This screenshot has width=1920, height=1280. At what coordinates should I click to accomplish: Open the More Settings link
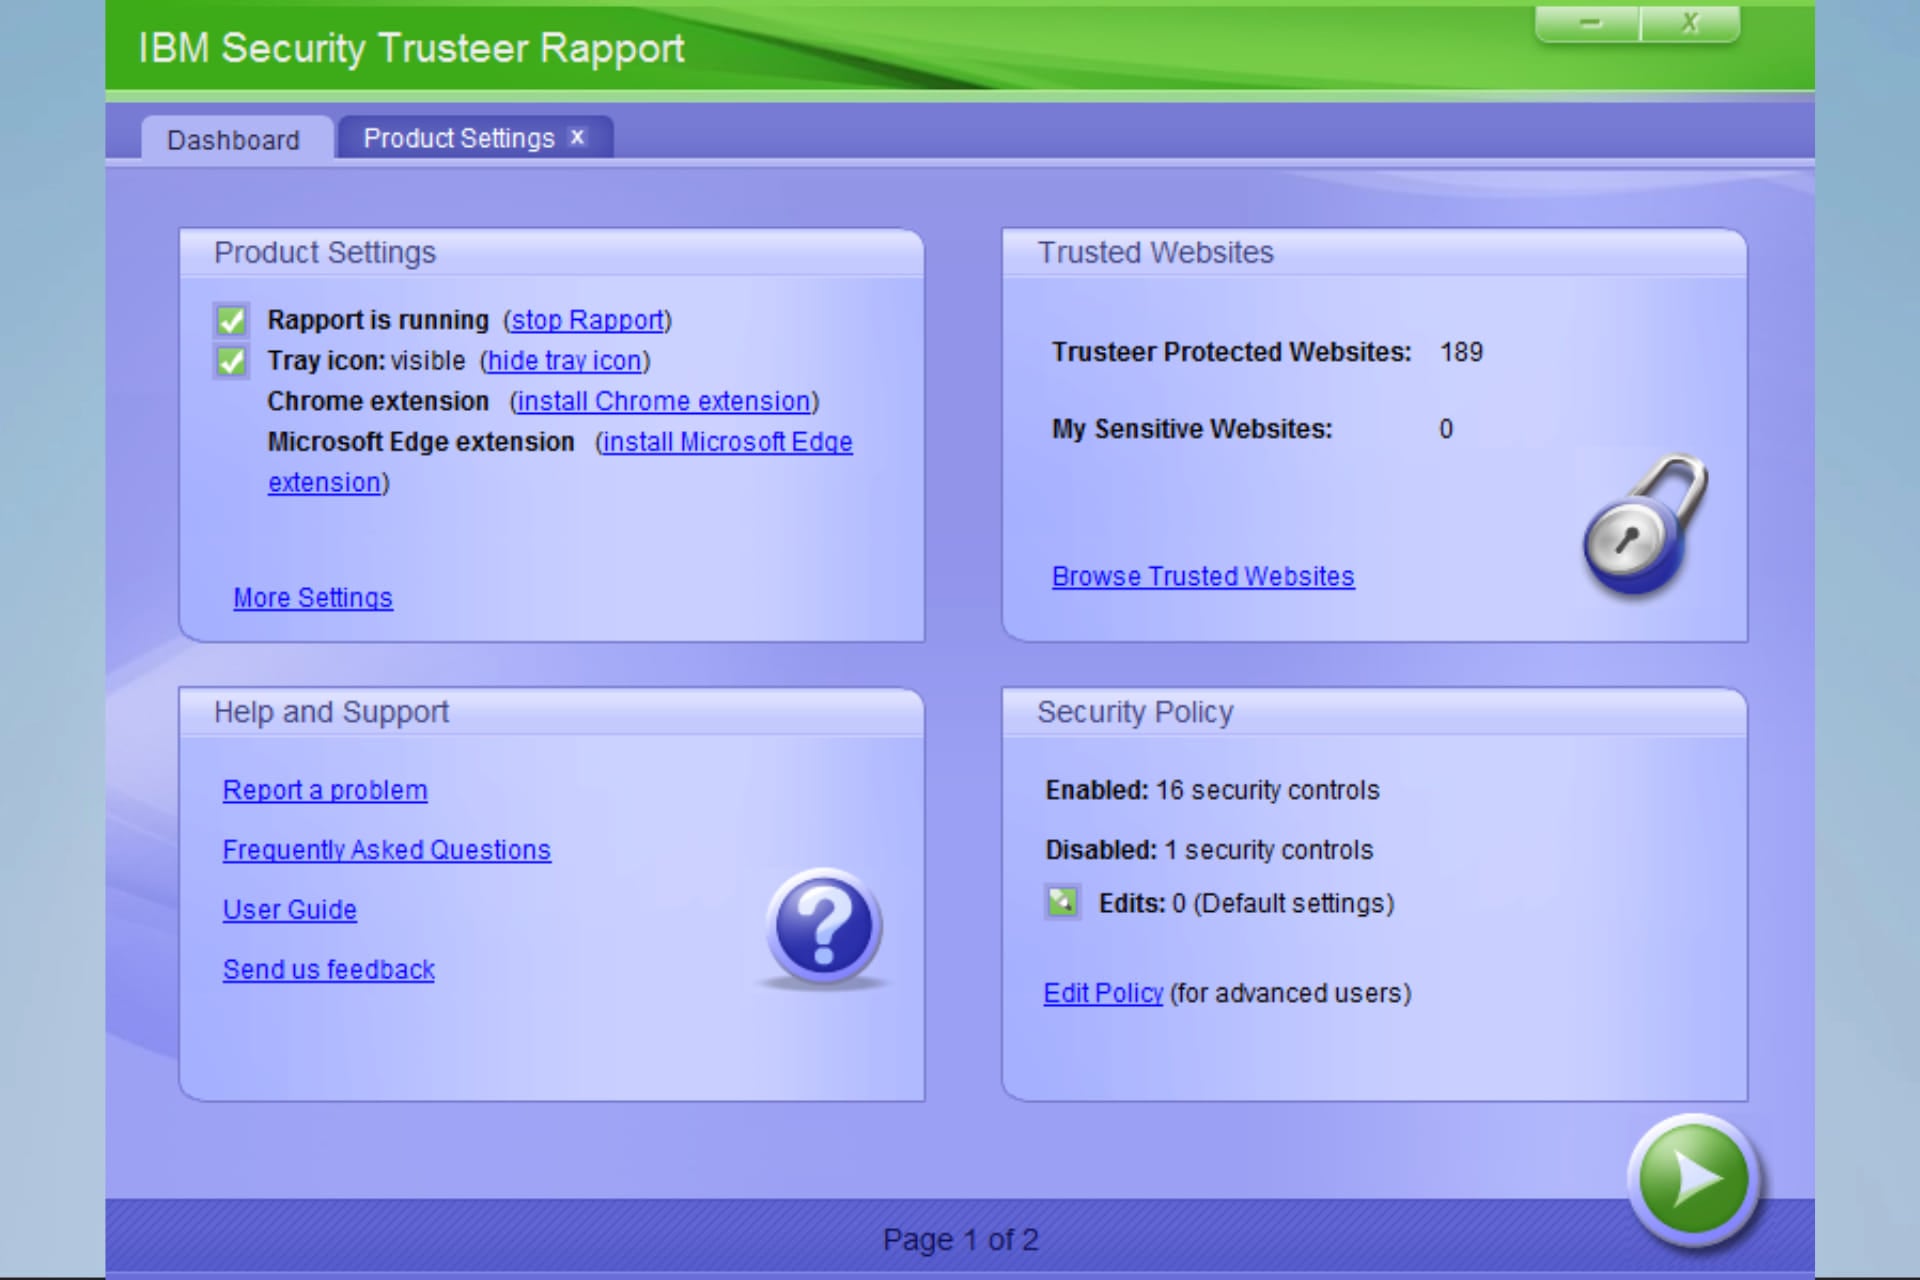pos(313,598)
